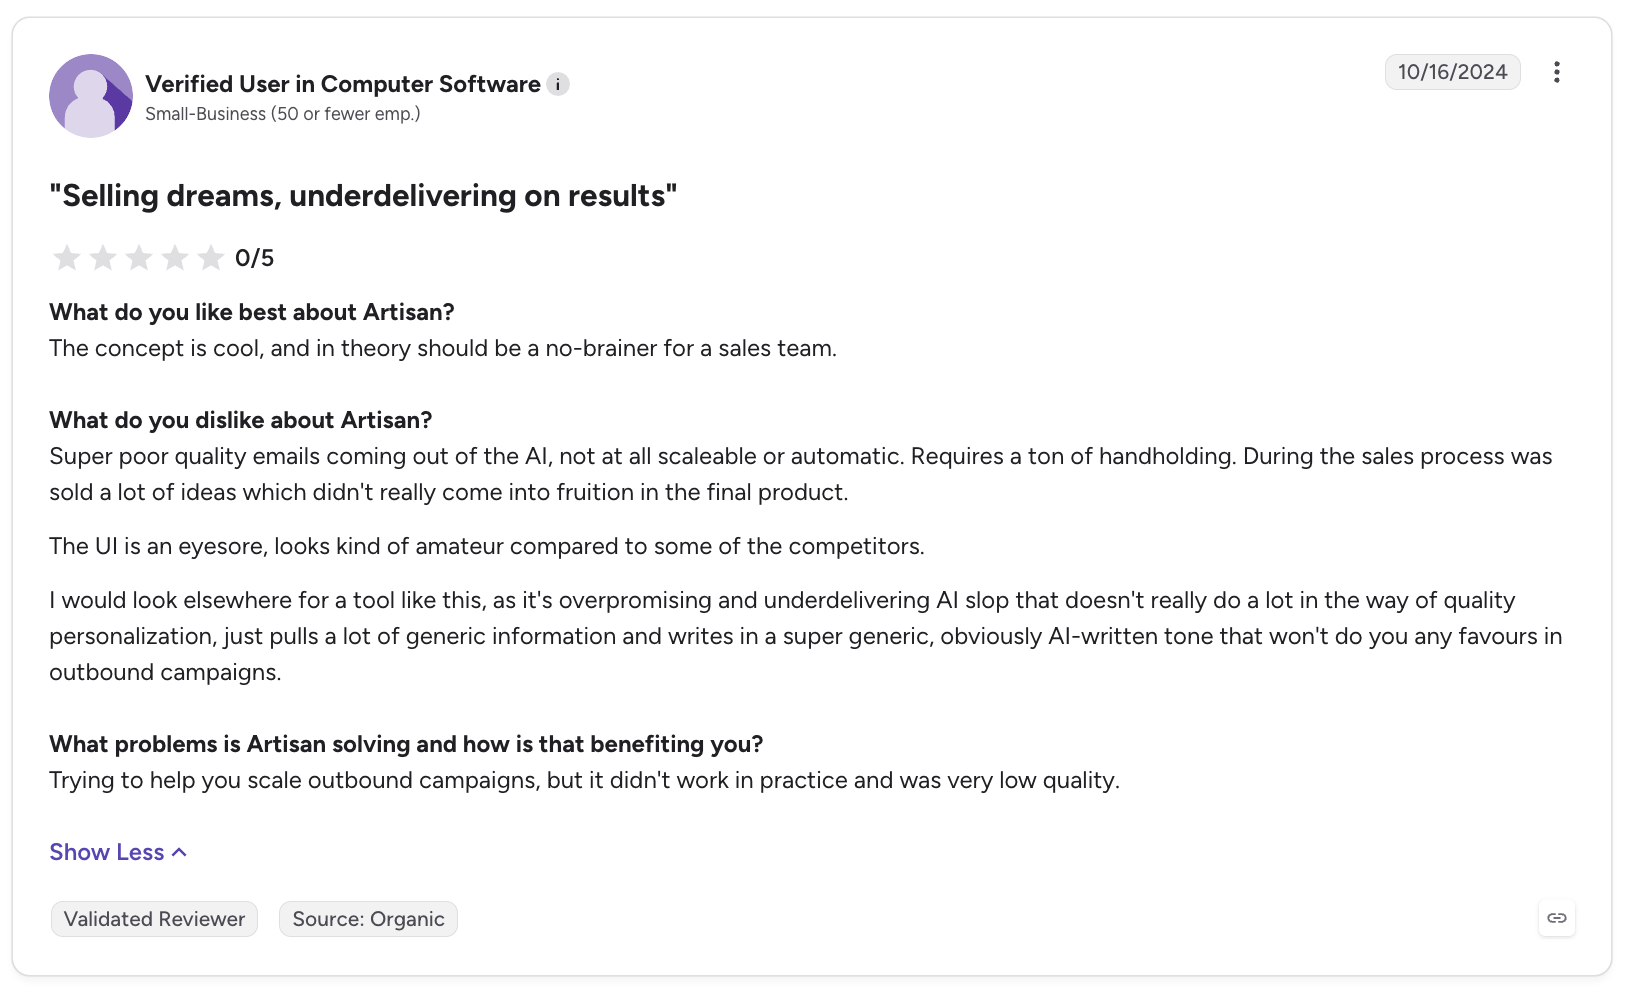Open the info icon beside reviewer name
The width and height of the screenshot is (1626, 1002).
558,85
